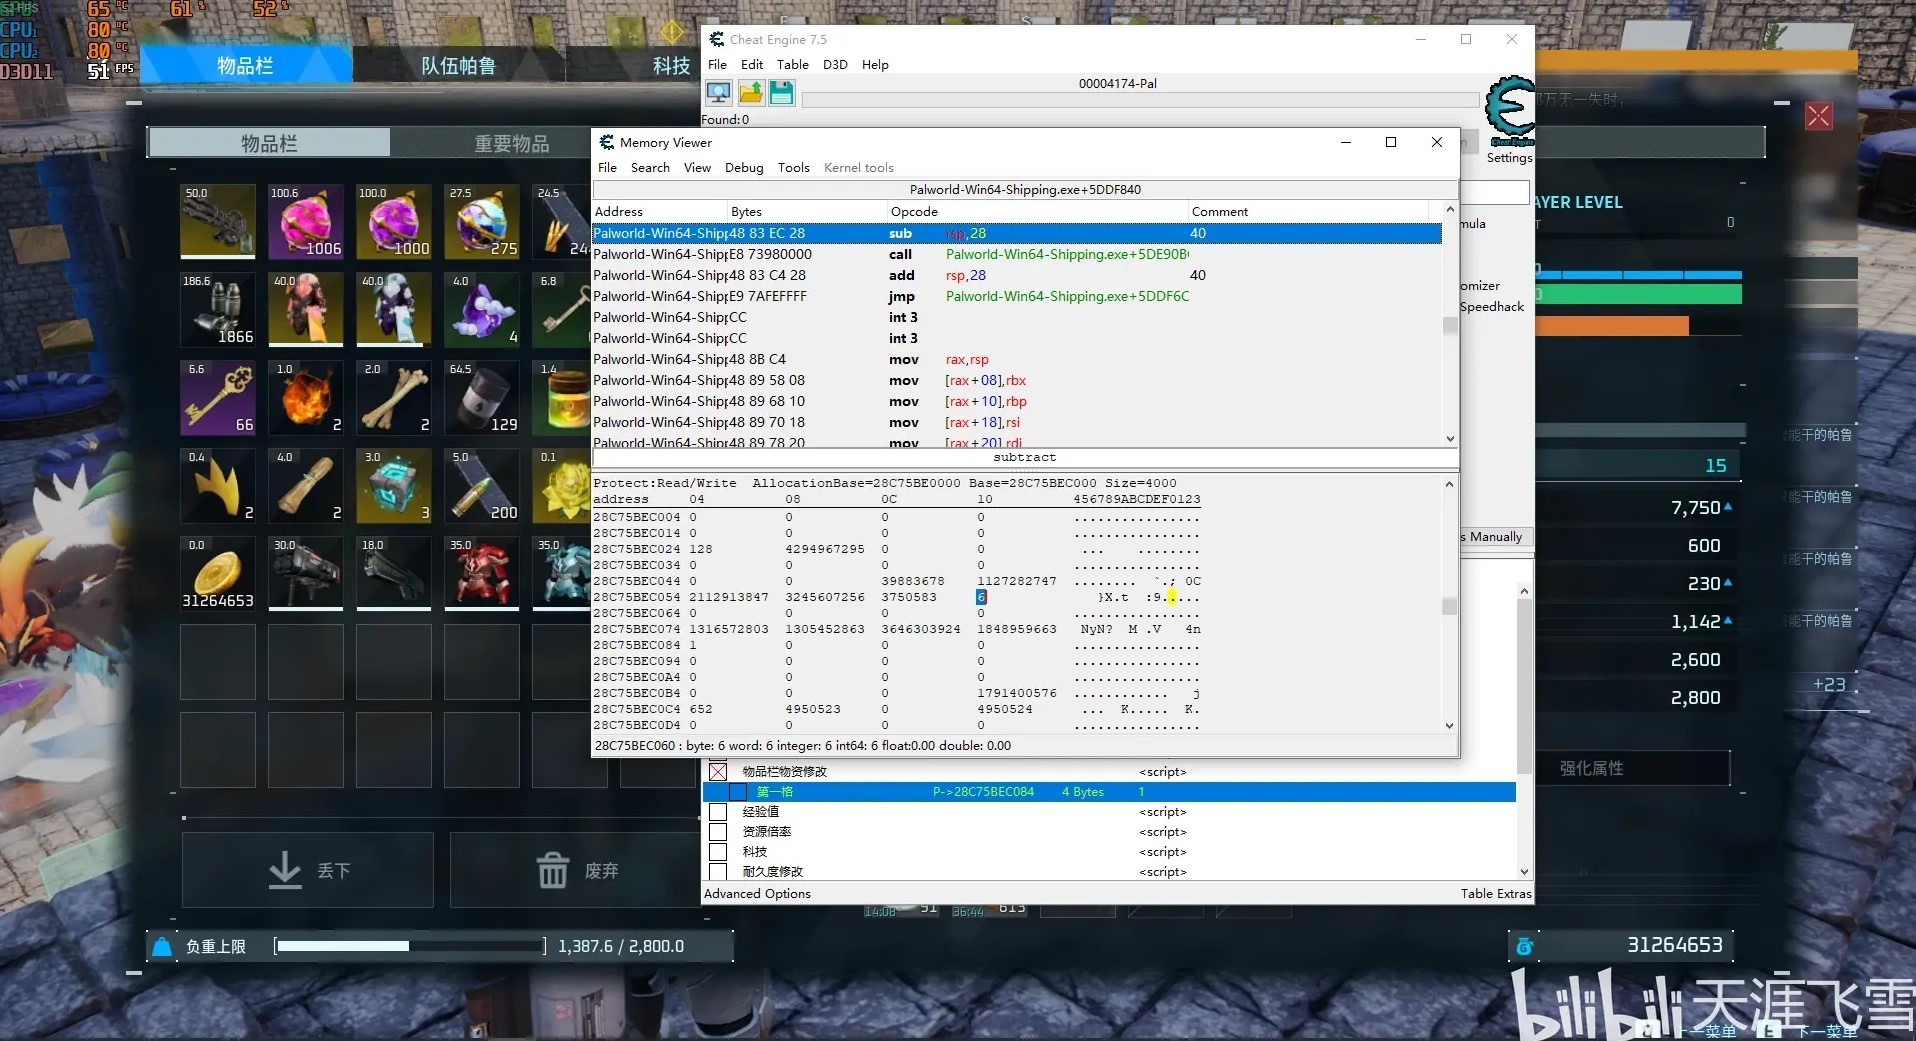
Task: Select the bones item in inventory
Action: 393,398
